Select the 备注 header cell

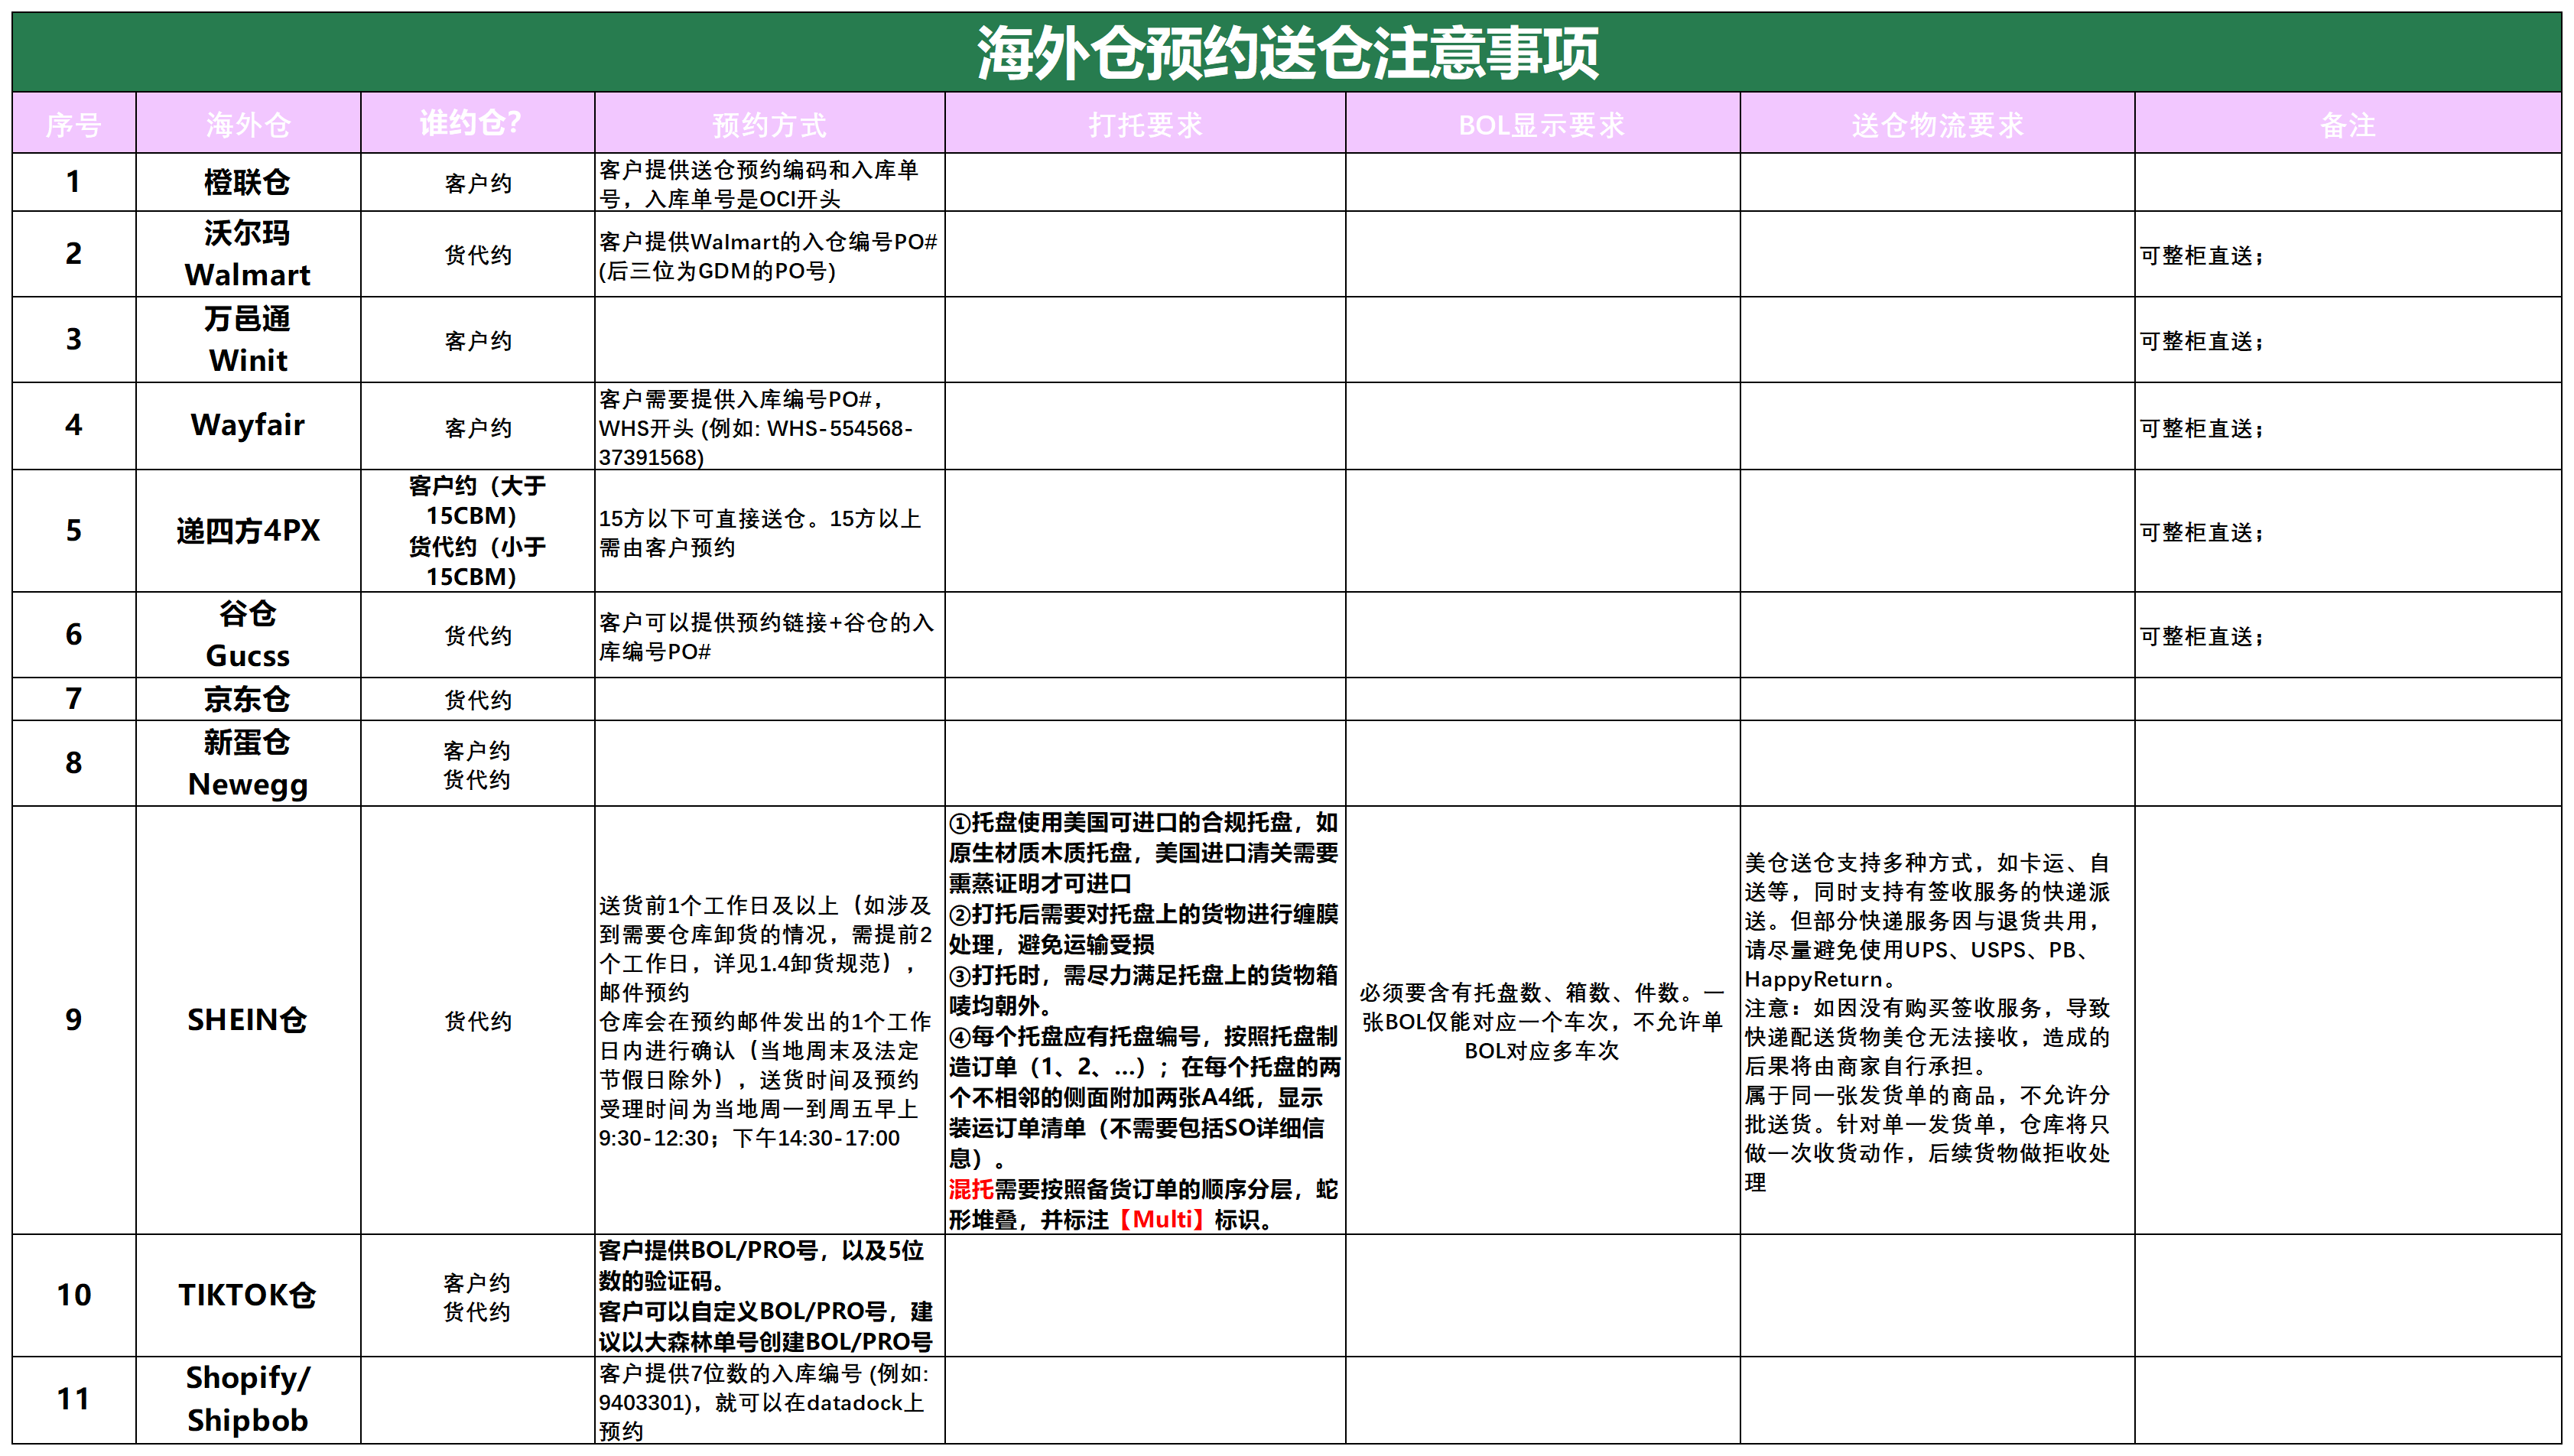2346,124
